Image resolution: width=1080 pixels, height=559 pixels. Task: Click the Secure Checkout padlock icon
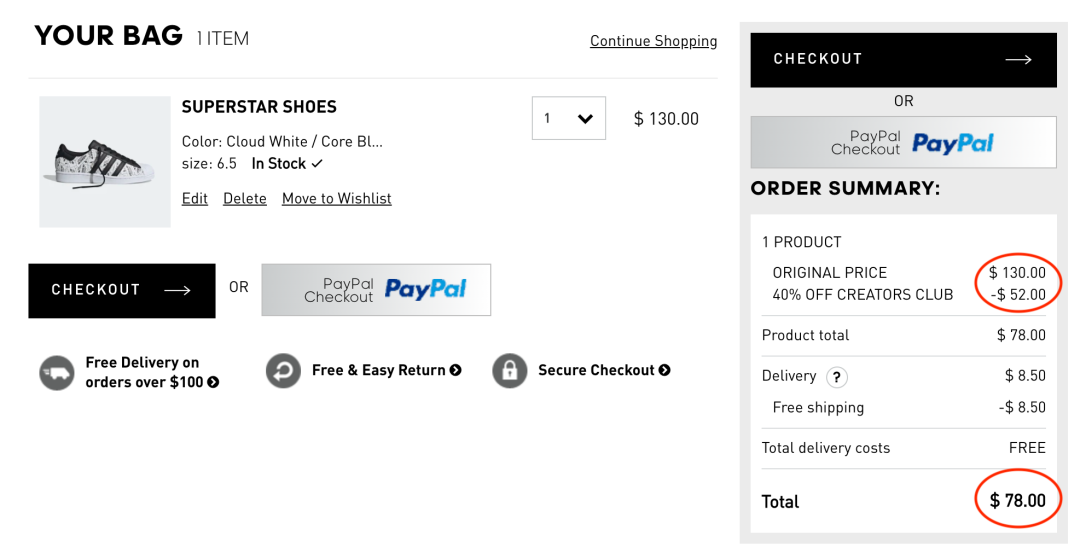coord(510,370)
